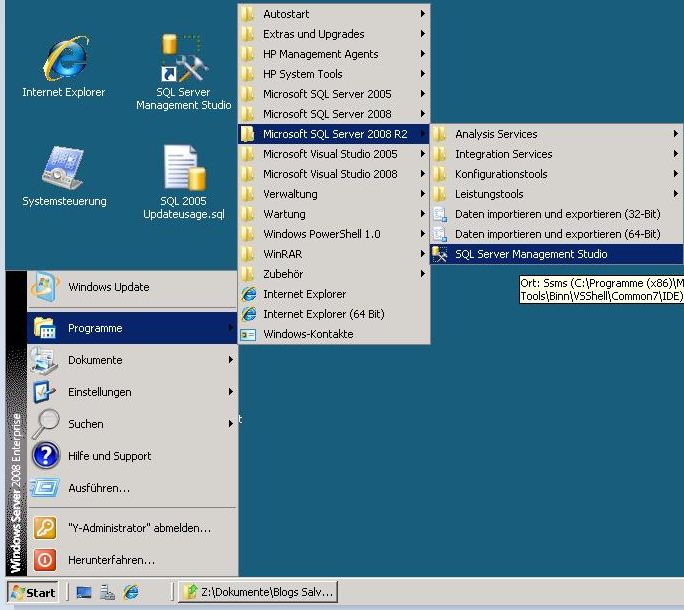Select Daten importieren und exportieren (64-Bit) label
Image resolution: width=684 pixels, height=610 pixels.
(x=557, y=234)
